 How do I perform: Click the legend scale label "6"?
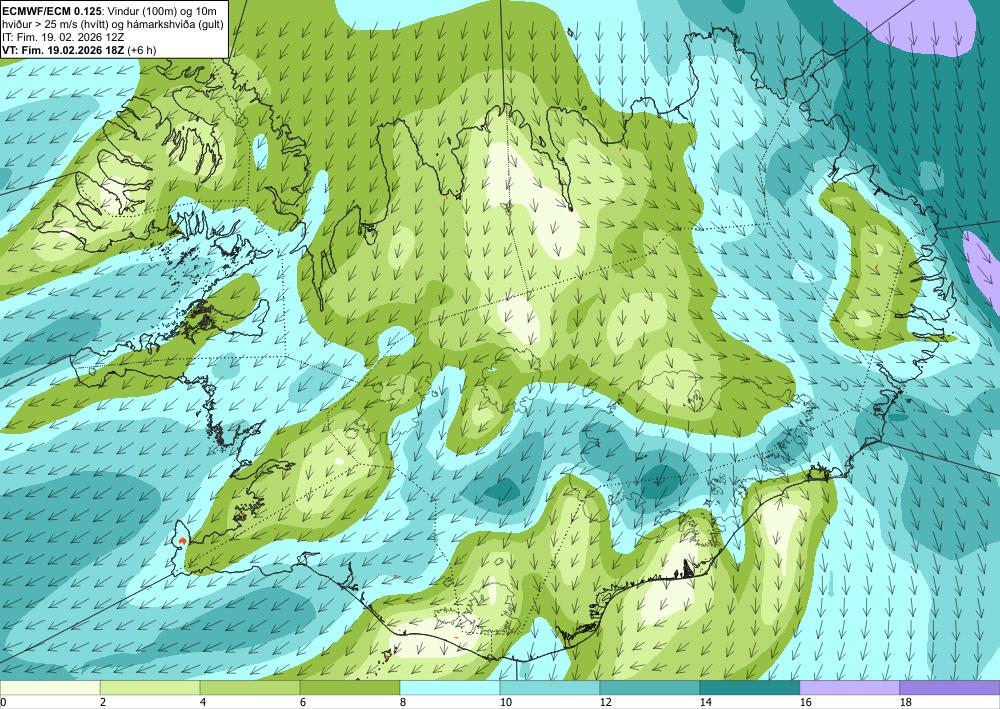303,702
